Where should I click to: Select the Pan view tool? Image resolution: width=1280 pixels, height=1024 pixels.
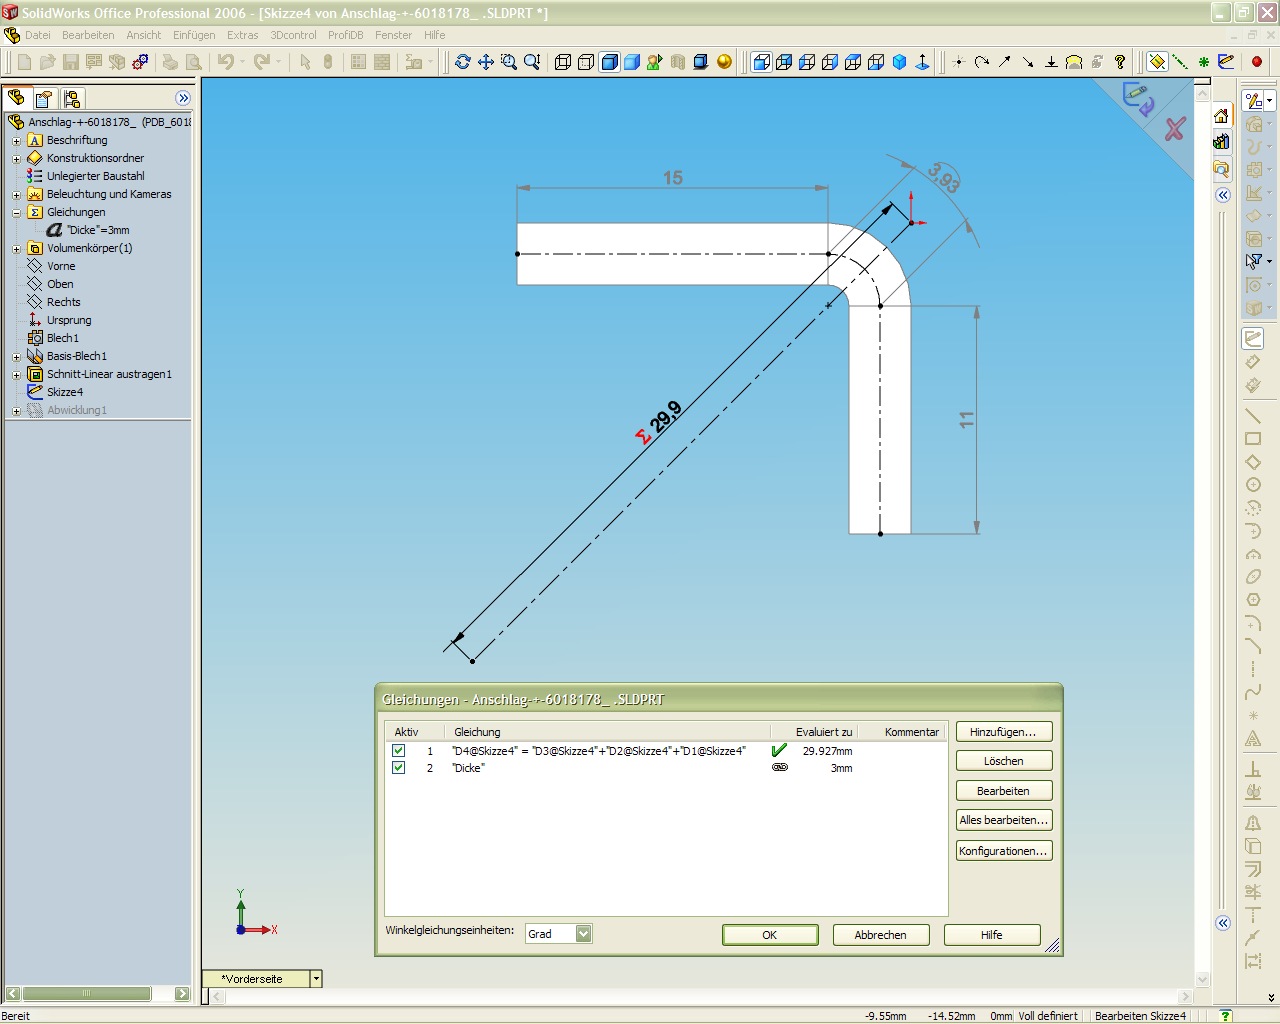pyautogui.click(x=486, y=62)
